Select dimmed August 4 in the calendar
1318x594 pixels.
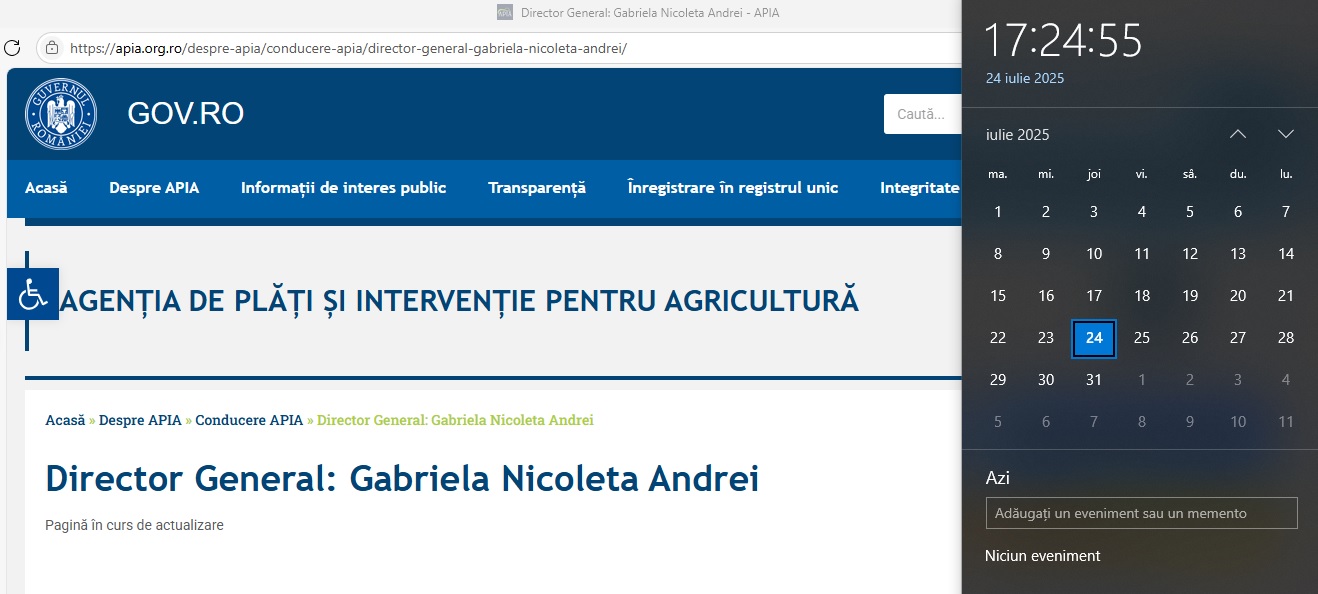tap(1286, 380)
